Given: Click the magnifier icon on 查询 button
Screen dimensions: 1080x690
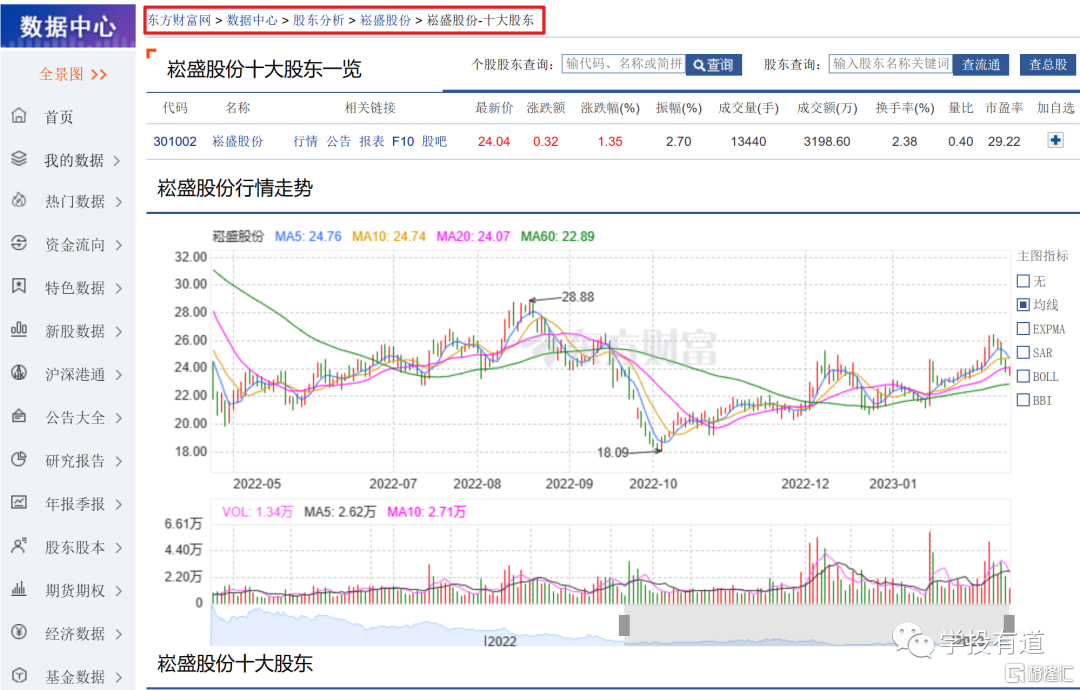Looking at the screenshot, I should pos(699,65).
